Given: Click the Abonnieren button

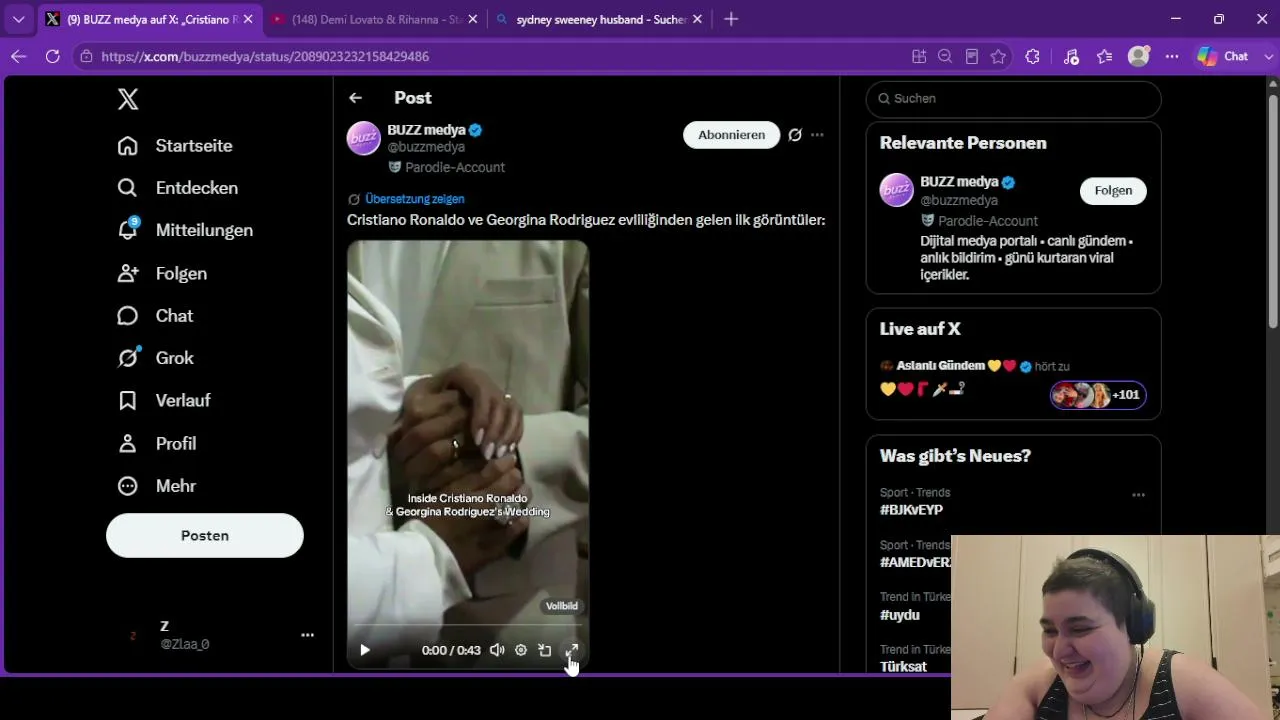Looking at the screenshot, I should coord(731,135).
